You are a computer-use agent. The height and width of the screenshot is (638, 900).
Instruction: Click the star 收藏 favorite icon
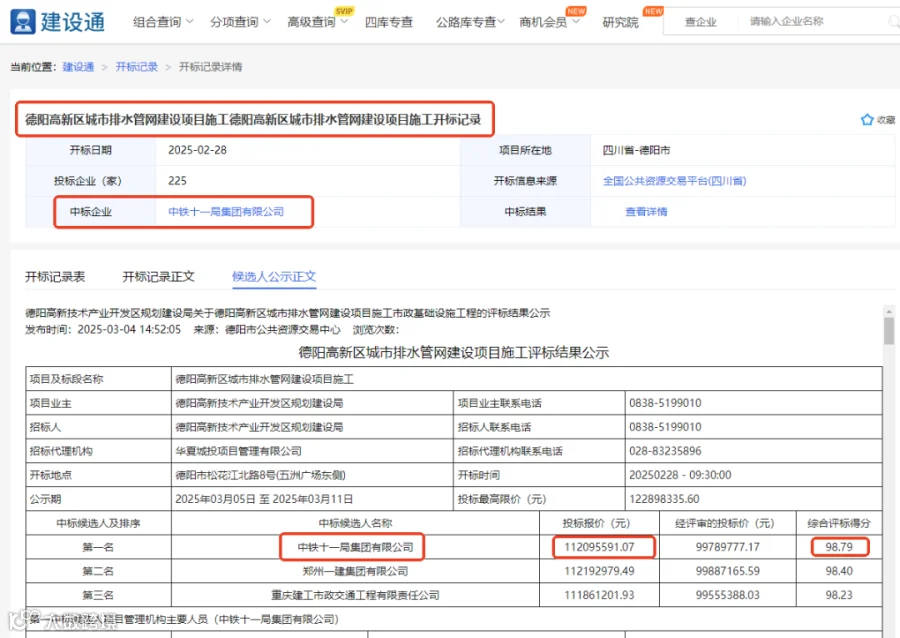tap(867, 119)
